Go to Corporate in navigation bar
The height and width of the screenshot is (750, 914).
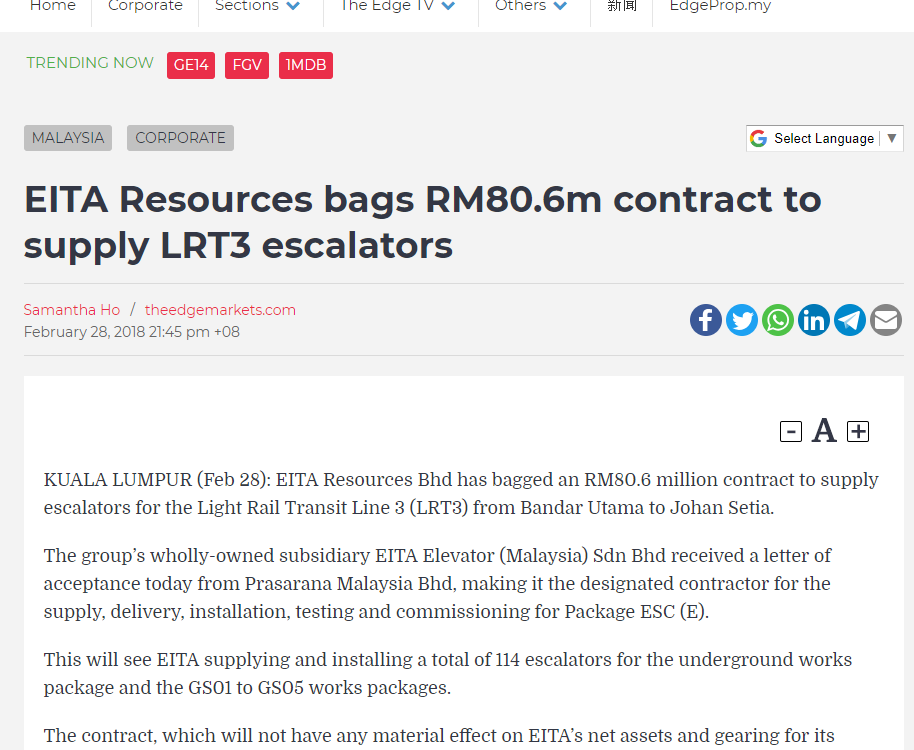[145, 6]
